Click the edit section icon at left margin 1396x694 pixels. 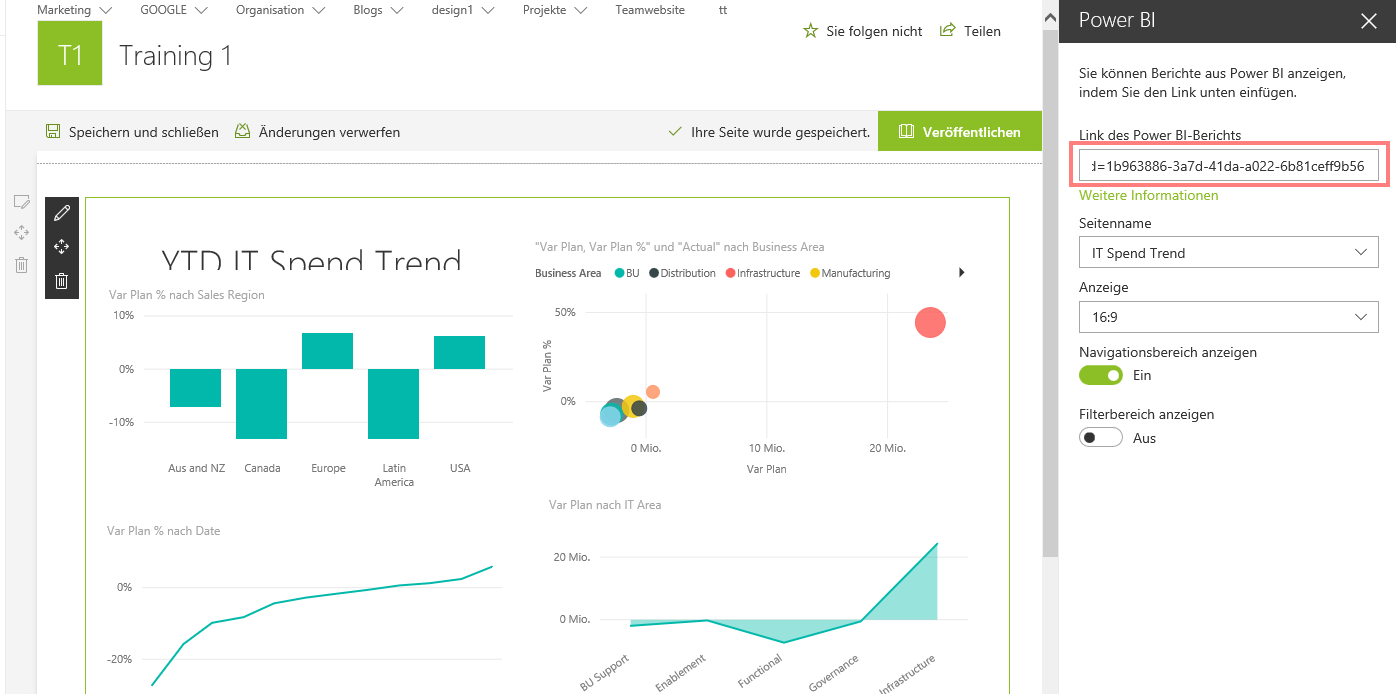click(x=21, y=201)
